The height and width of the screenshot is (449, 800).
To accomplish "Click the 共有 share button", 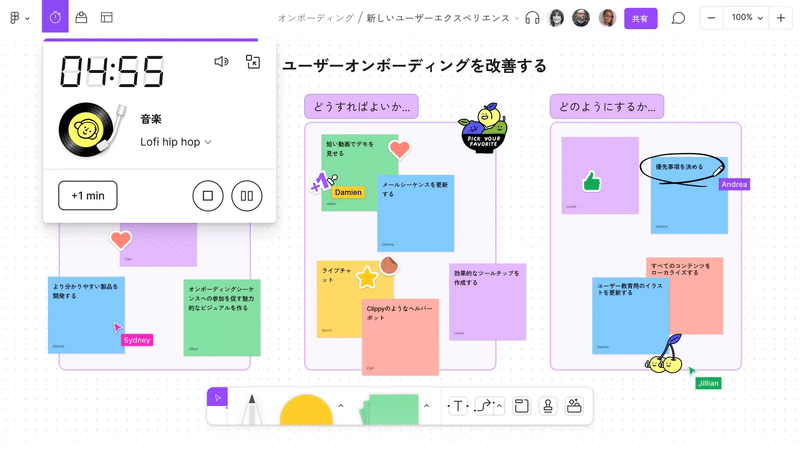I will pyautogui.click(x=640, y=18).
